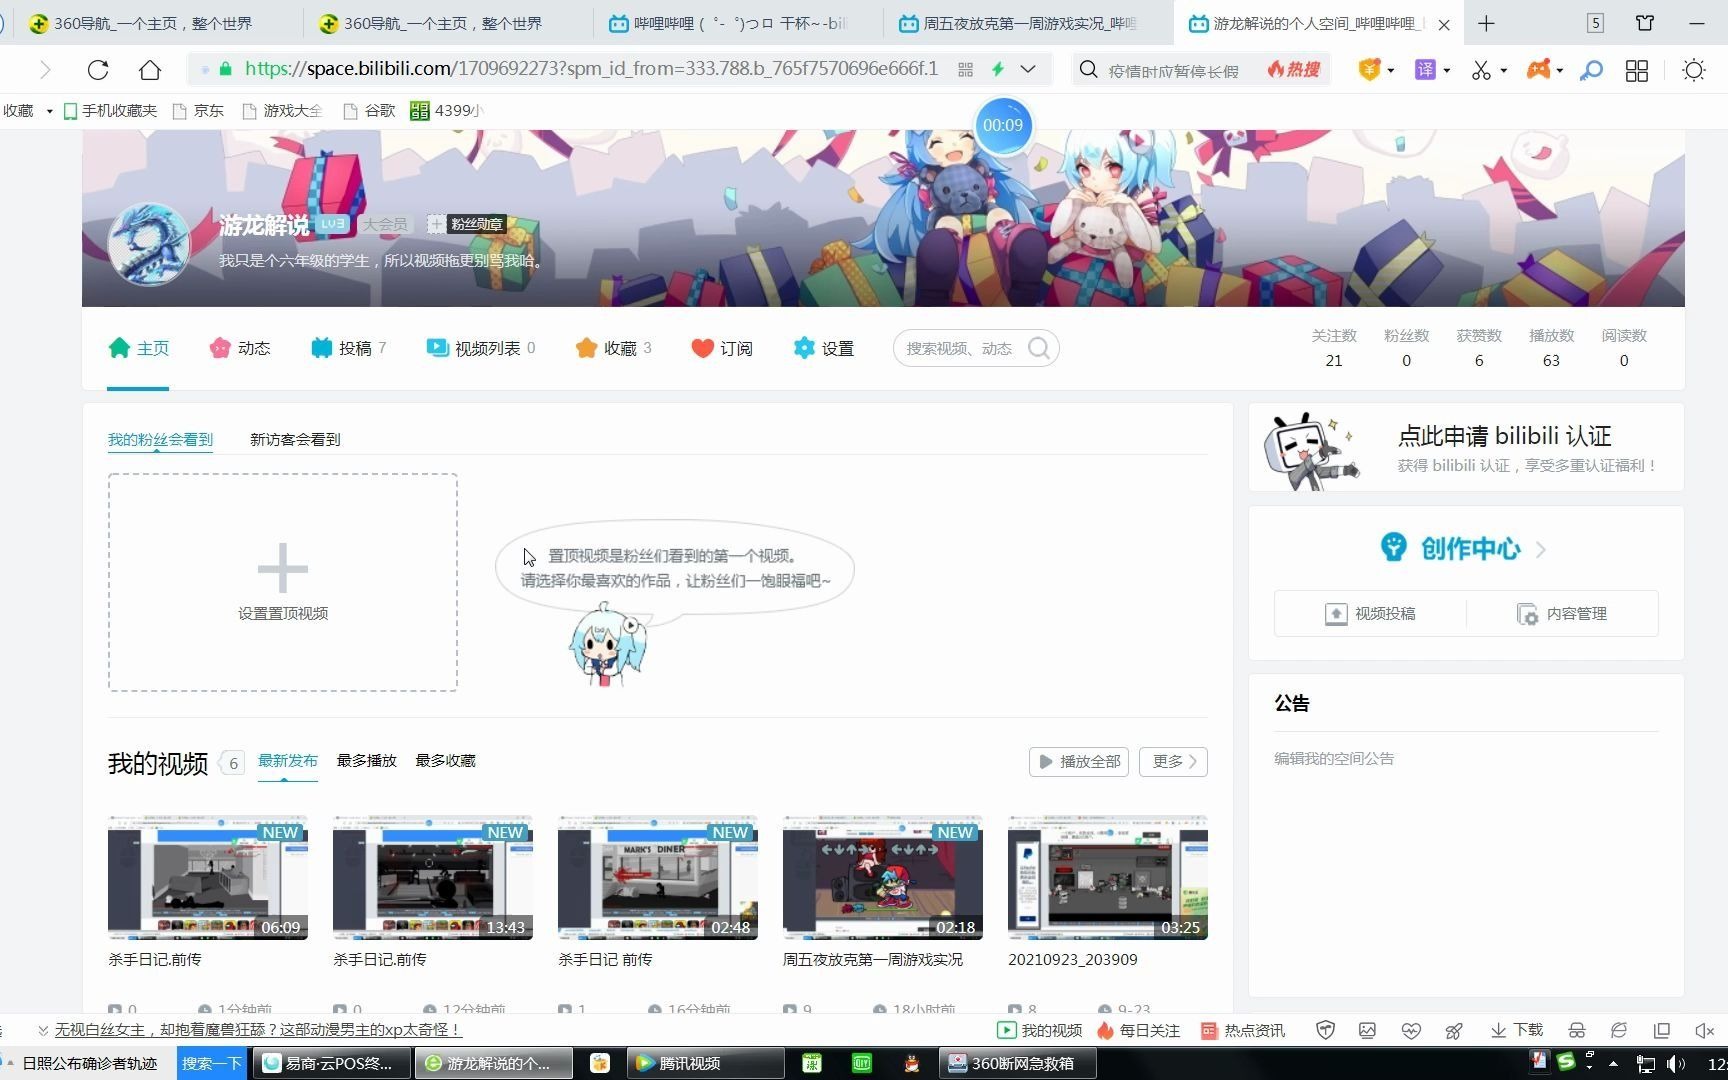
Task: Click the scissors screenshot tool icon
Action: 1481,69
